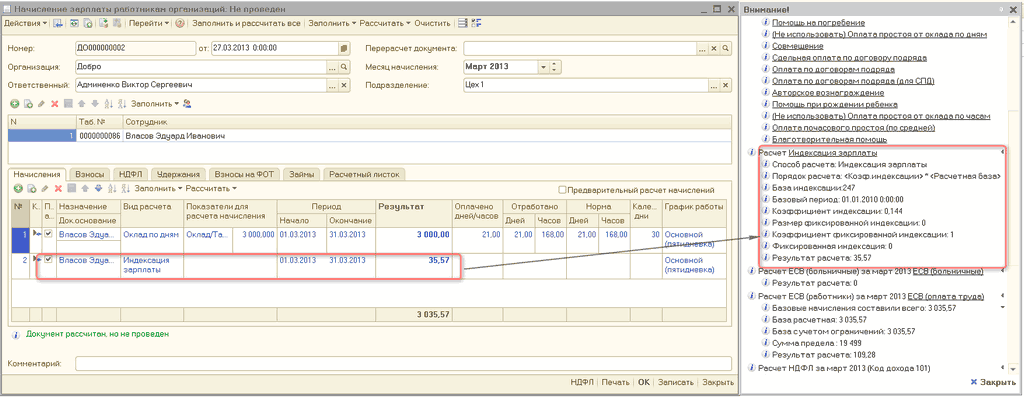
Task: Switch to the Удержания tab
Action: (178, 174)
